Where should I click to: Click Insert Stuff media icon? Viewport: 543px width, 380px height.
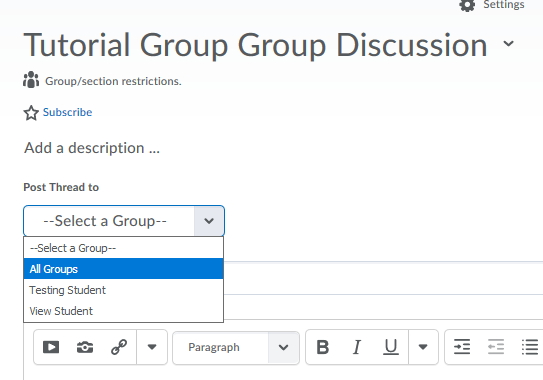click(51, 347)
